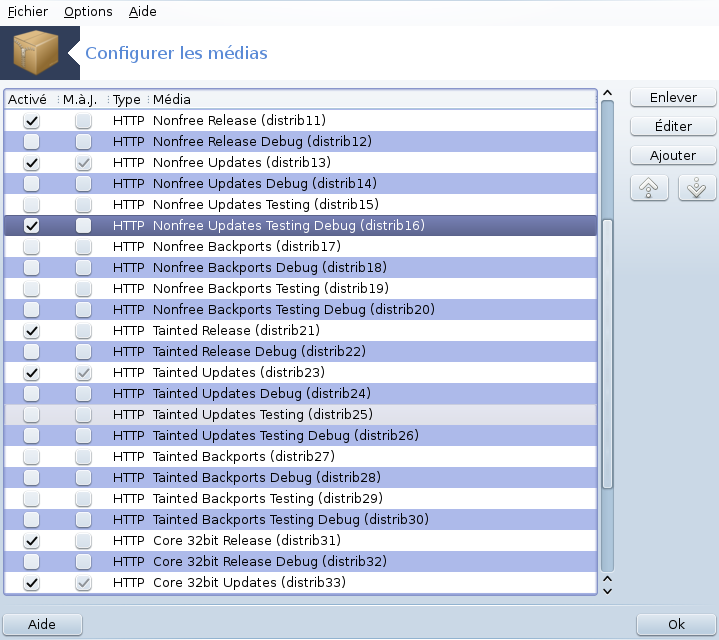
Task: Confirm with the Ok button
Action: (676, 624)
